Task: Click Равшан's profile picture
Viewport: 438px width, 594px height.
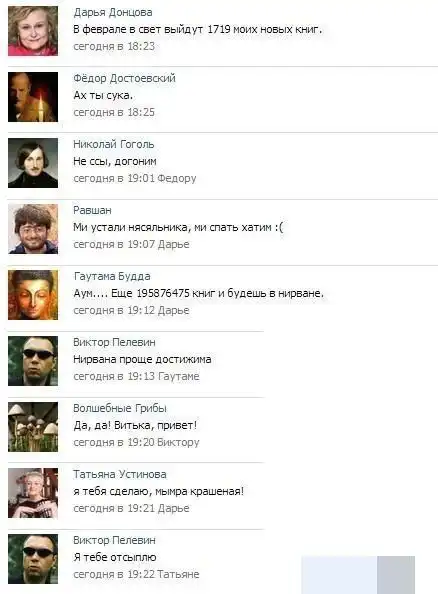Action: (33, 229)
